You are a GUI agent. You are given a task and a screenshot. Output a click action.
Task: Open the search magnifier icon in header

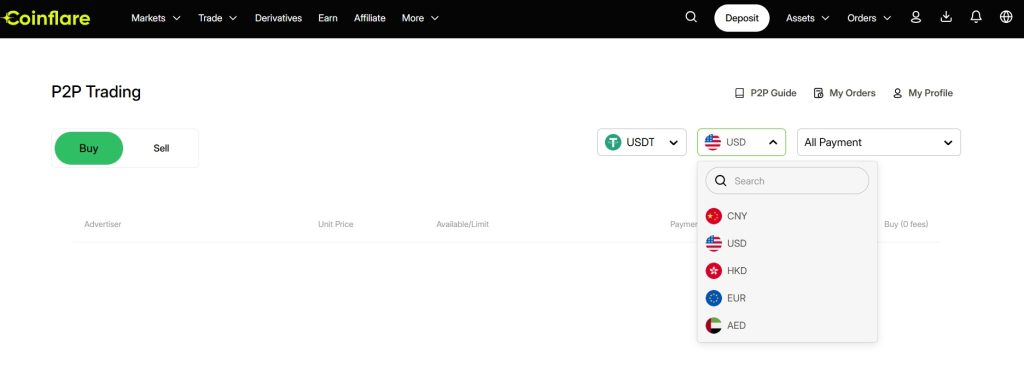pyautogui.click(x=691, y=18)
